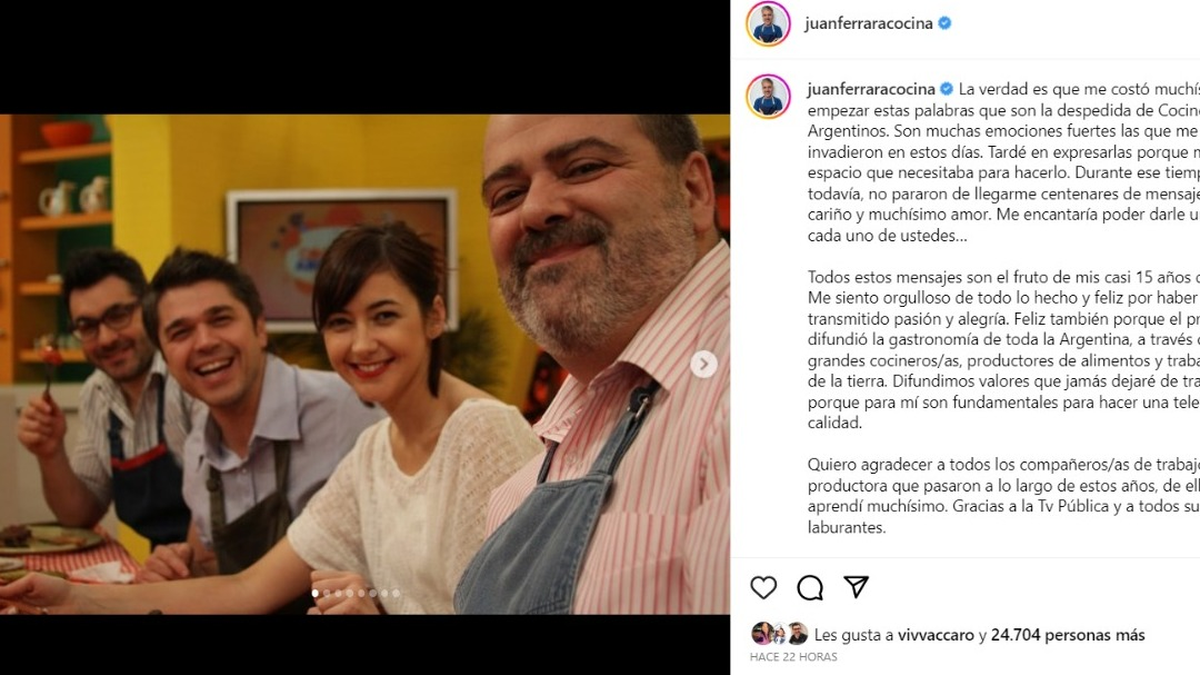The height and width of the screenshot is (675, 1200).
Task: Open juanferraracocina username link in header
Action: (868, 24)
